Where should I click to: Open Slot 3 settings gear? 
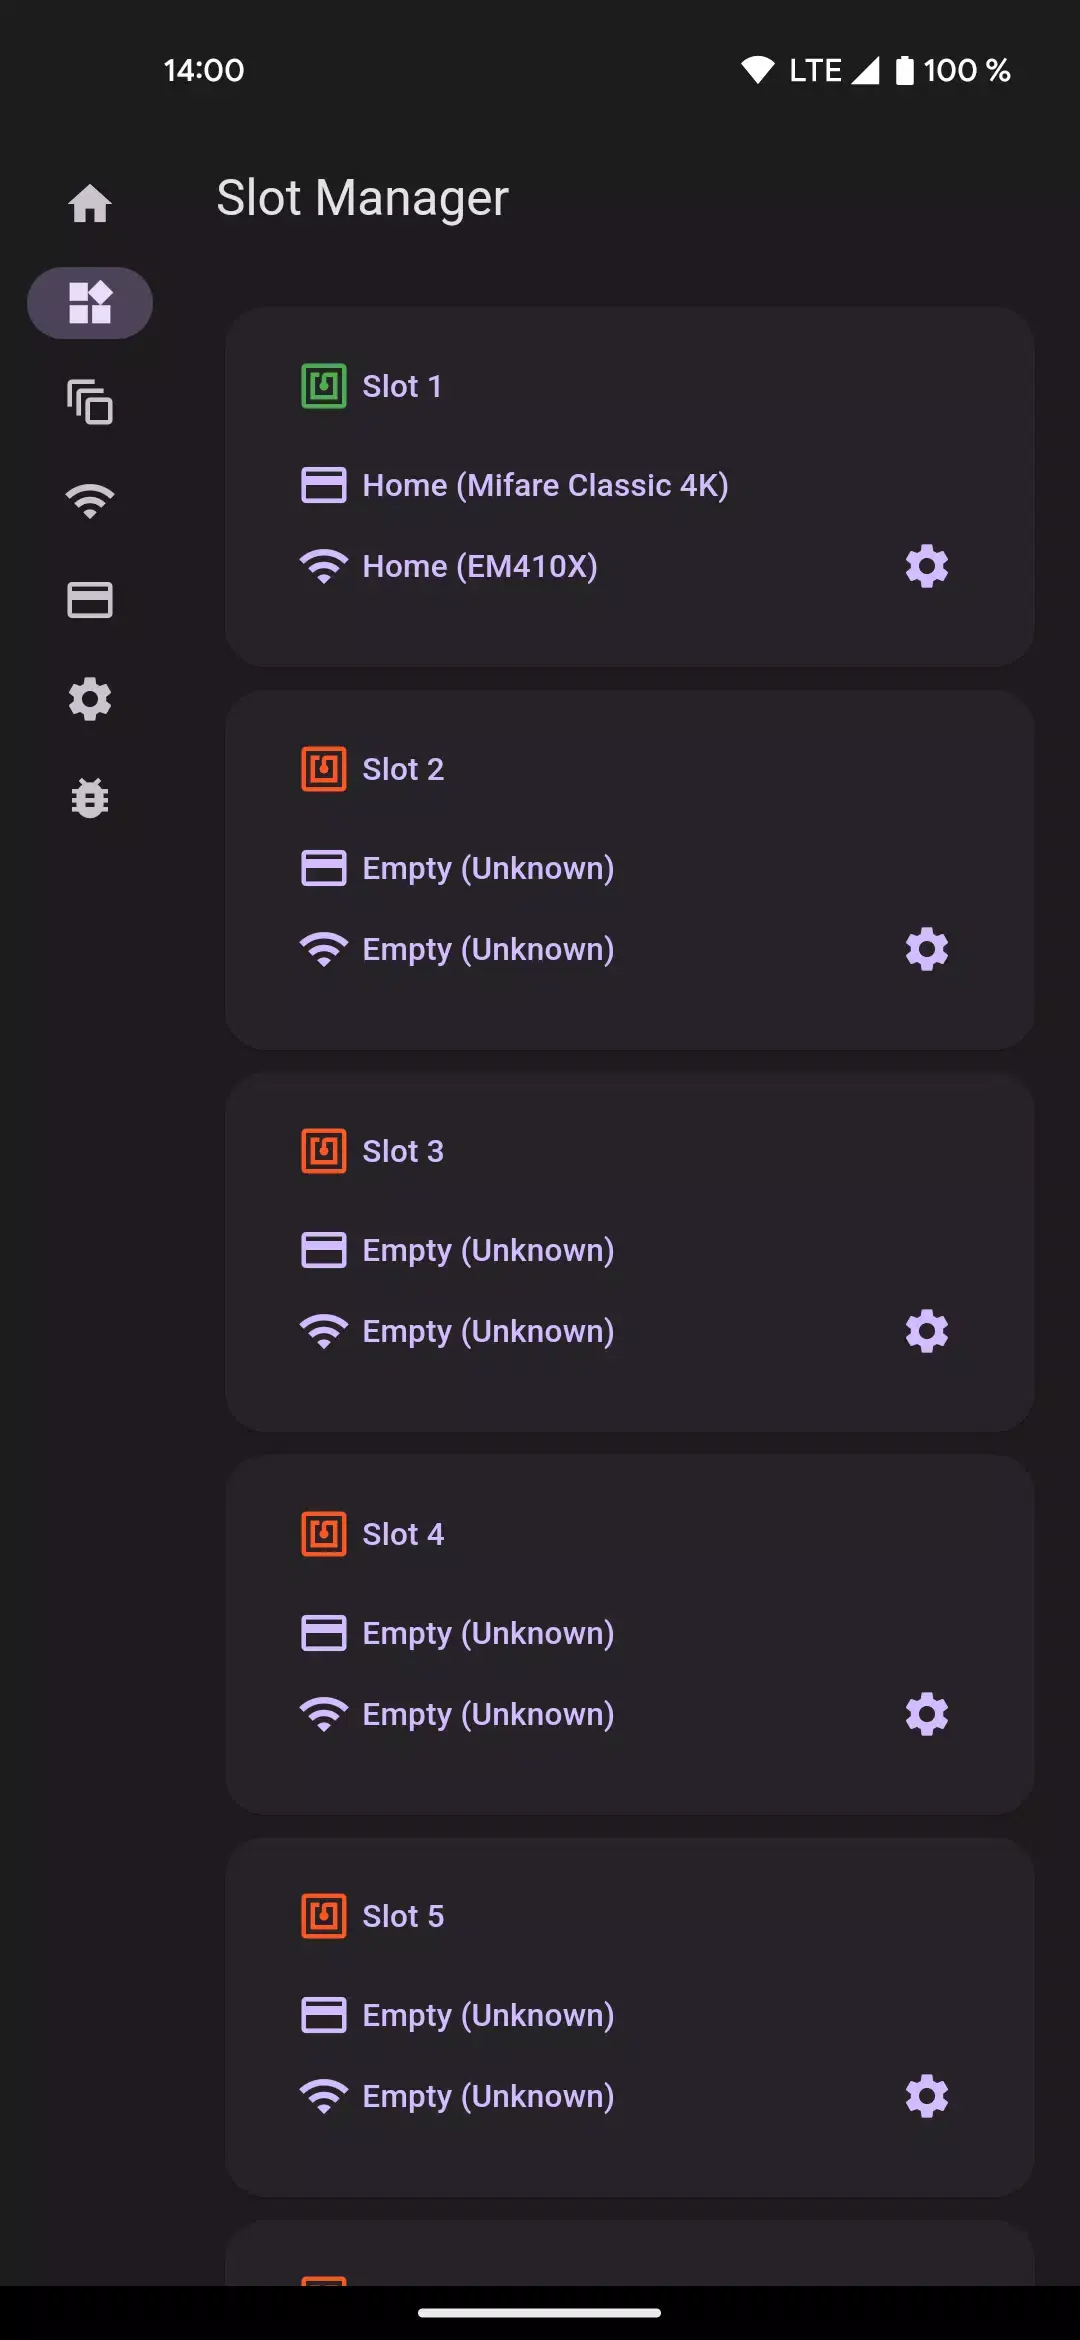[x=926, y=1331]
